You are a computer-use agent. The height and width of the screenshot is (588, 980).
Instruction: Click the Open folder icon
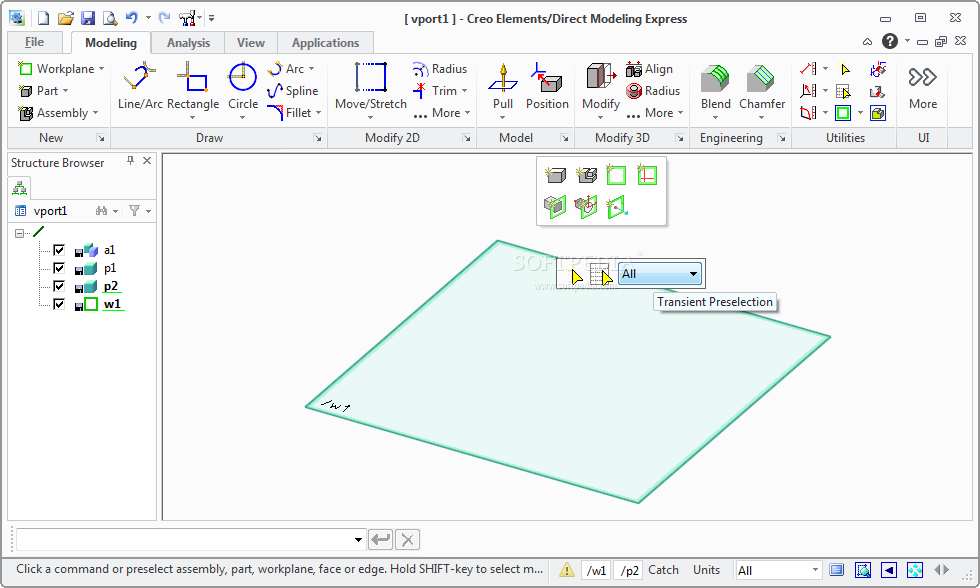coord(66,18)
